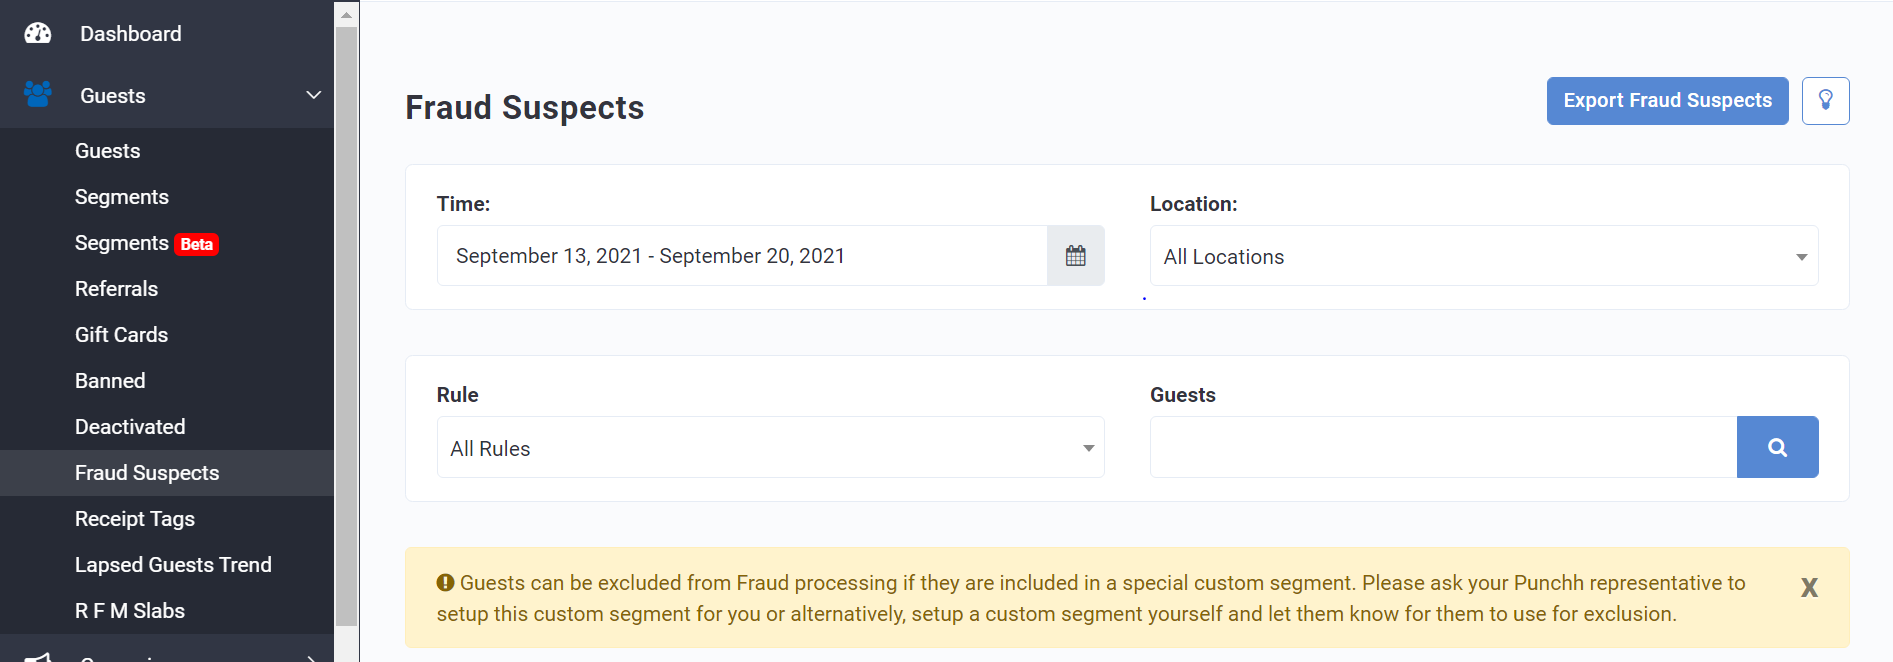Click the megaphone icon at sidebar bottom
The image size is (1893, 662).
38,656
